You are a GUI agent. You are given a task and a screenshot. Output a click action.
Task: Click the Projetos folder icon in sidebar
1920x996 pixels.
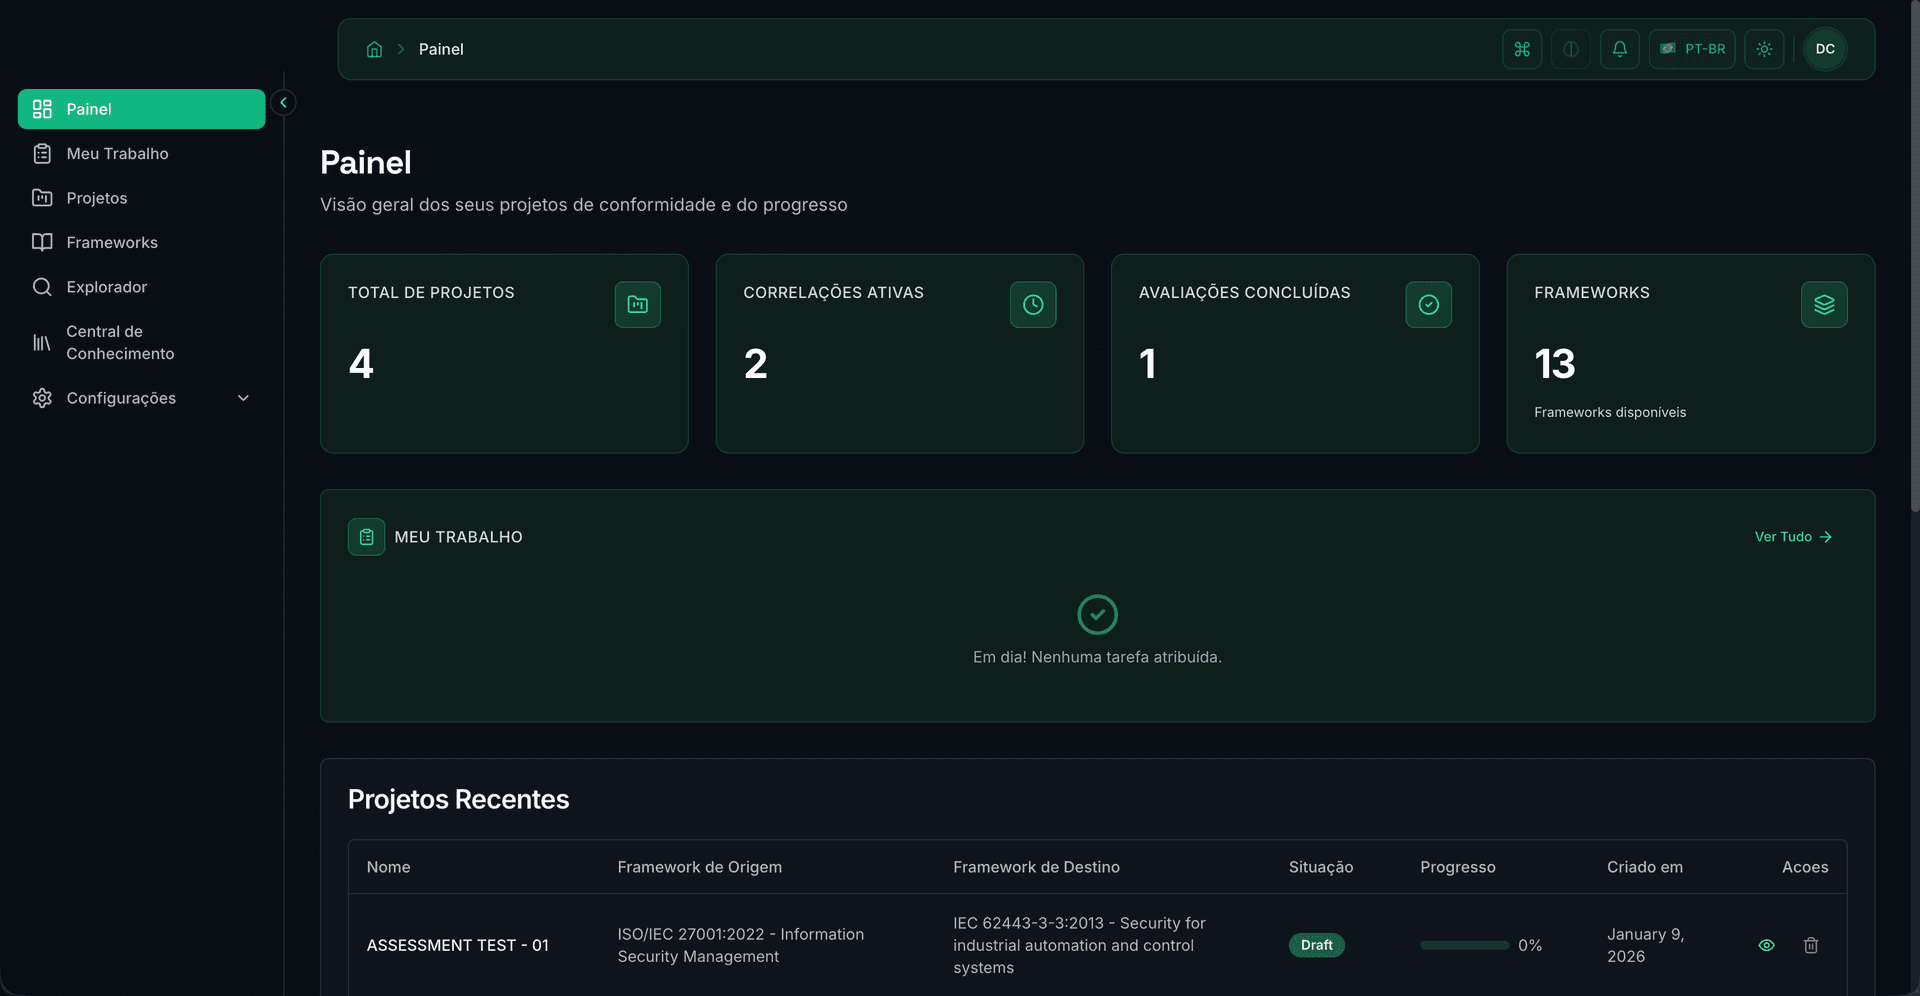(42, 198)
